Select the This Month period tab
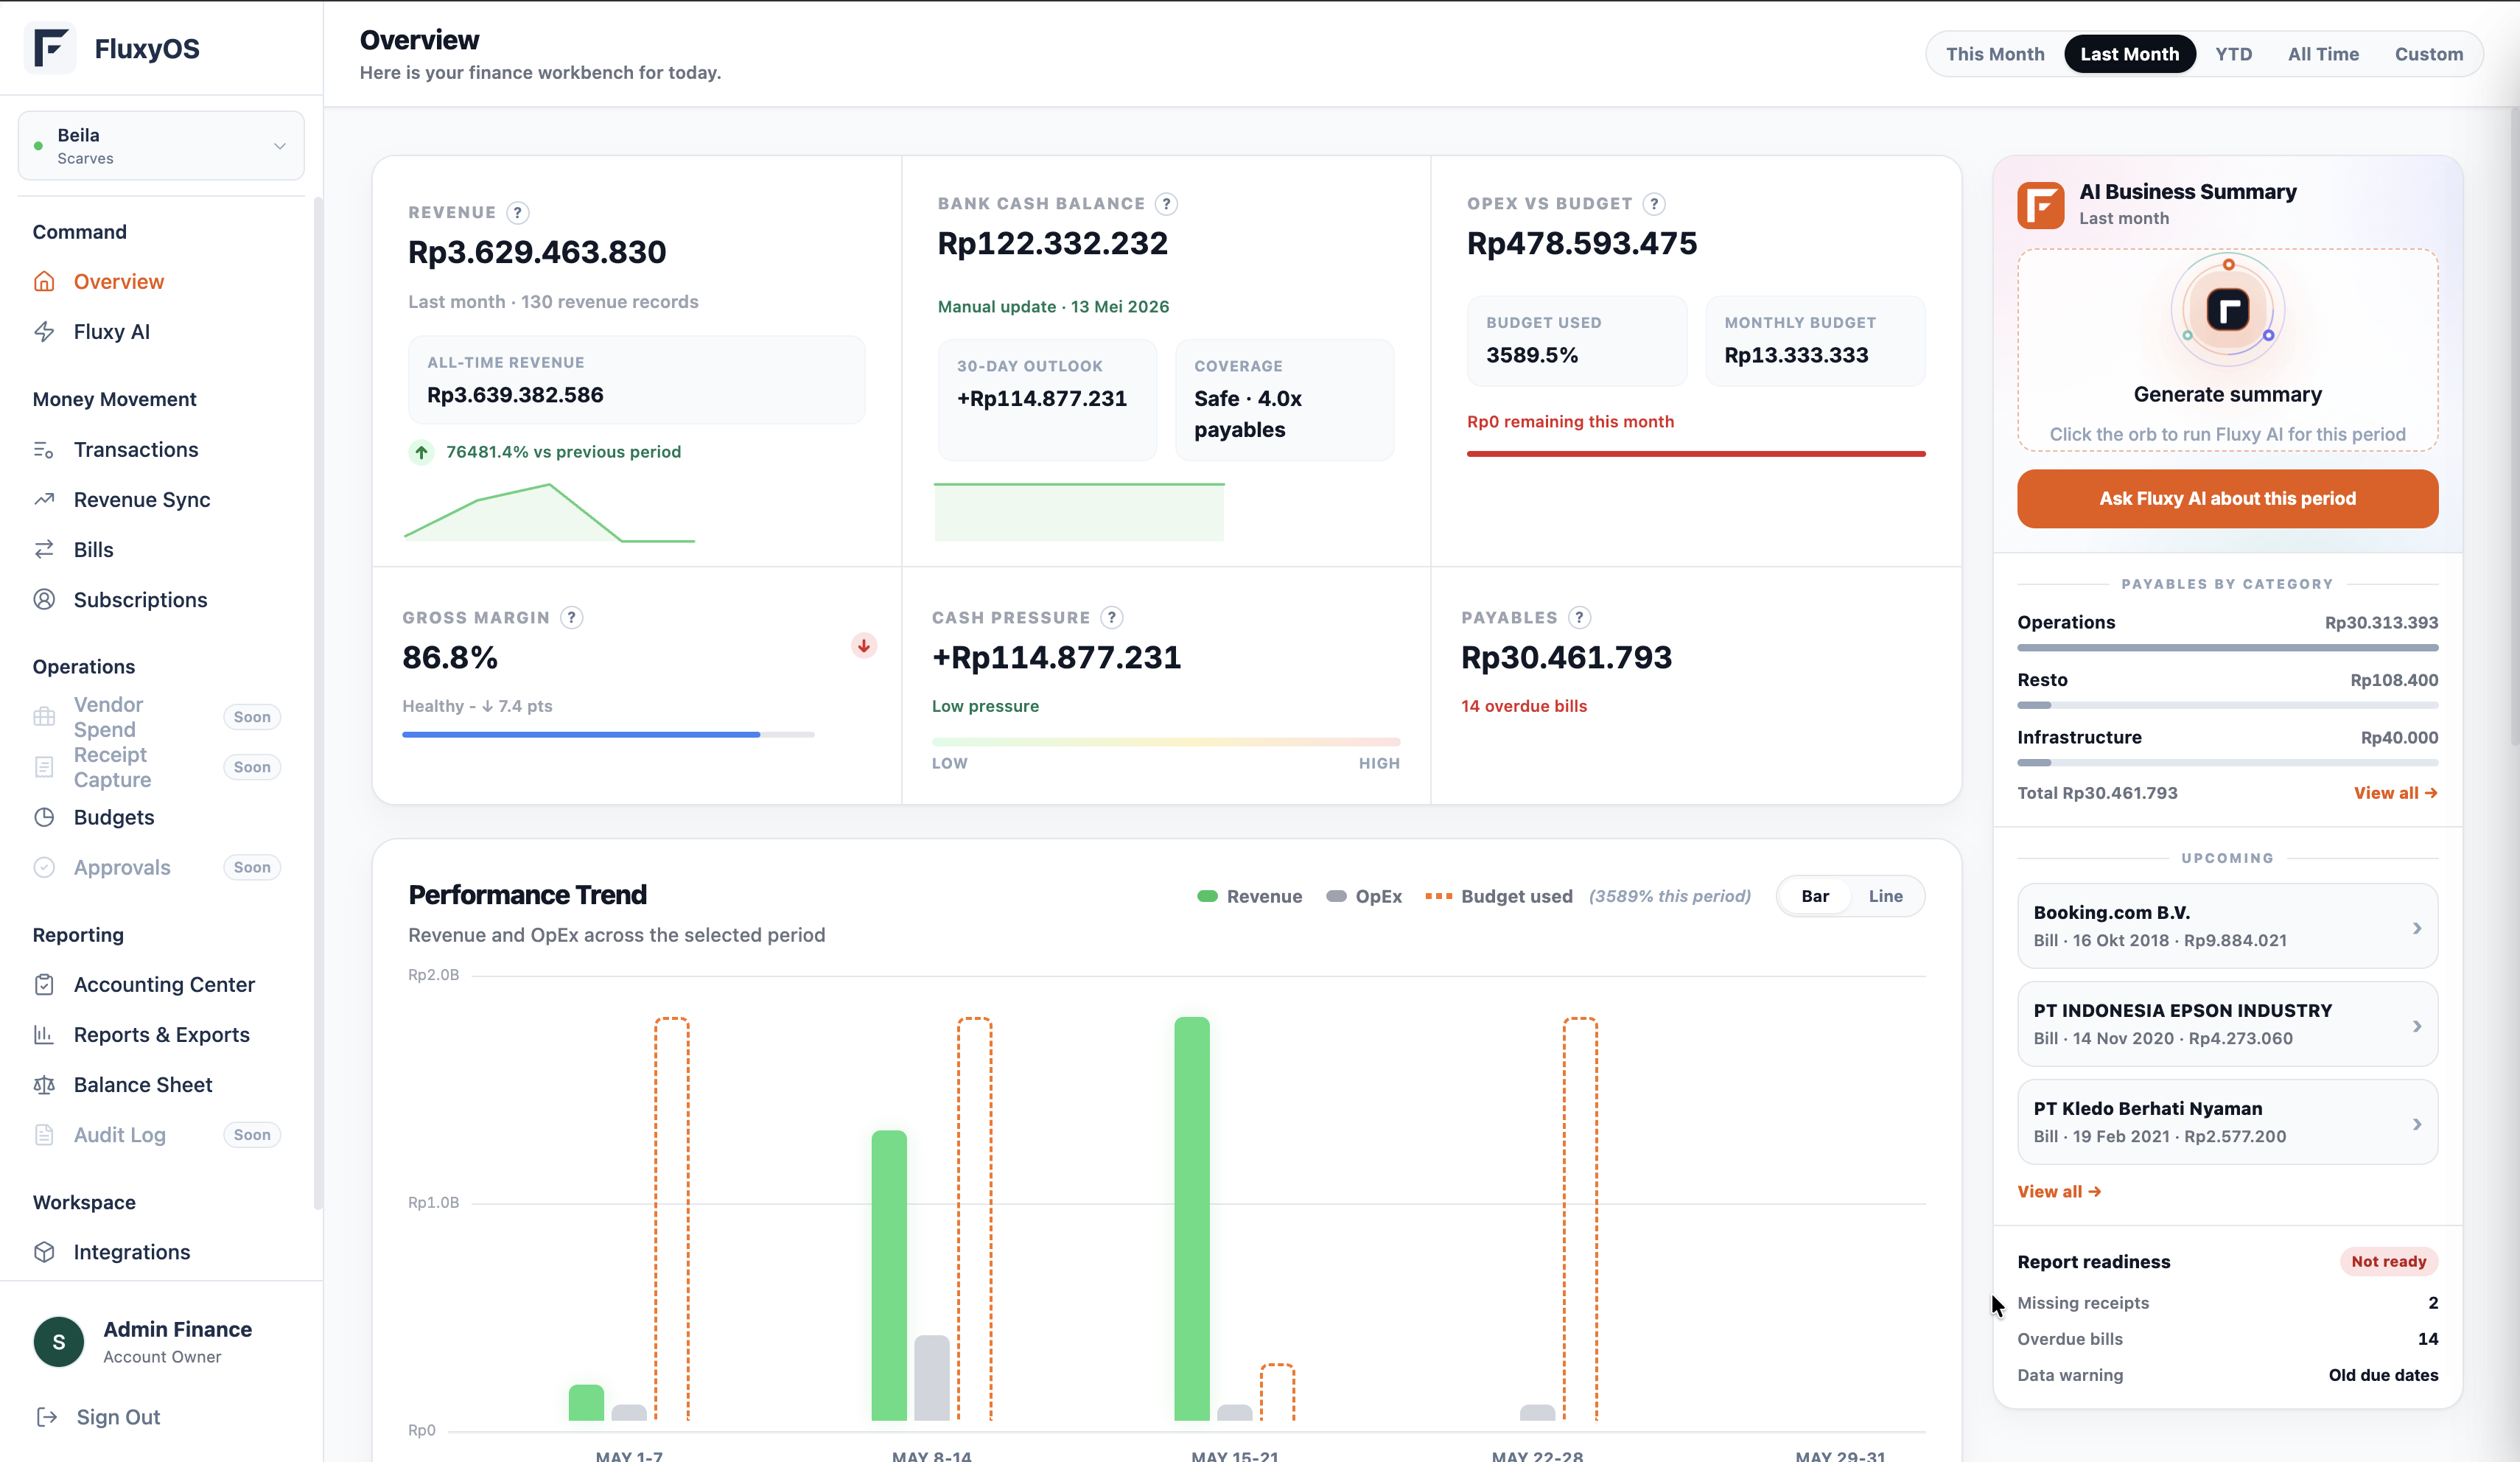 coord(1995,54)
